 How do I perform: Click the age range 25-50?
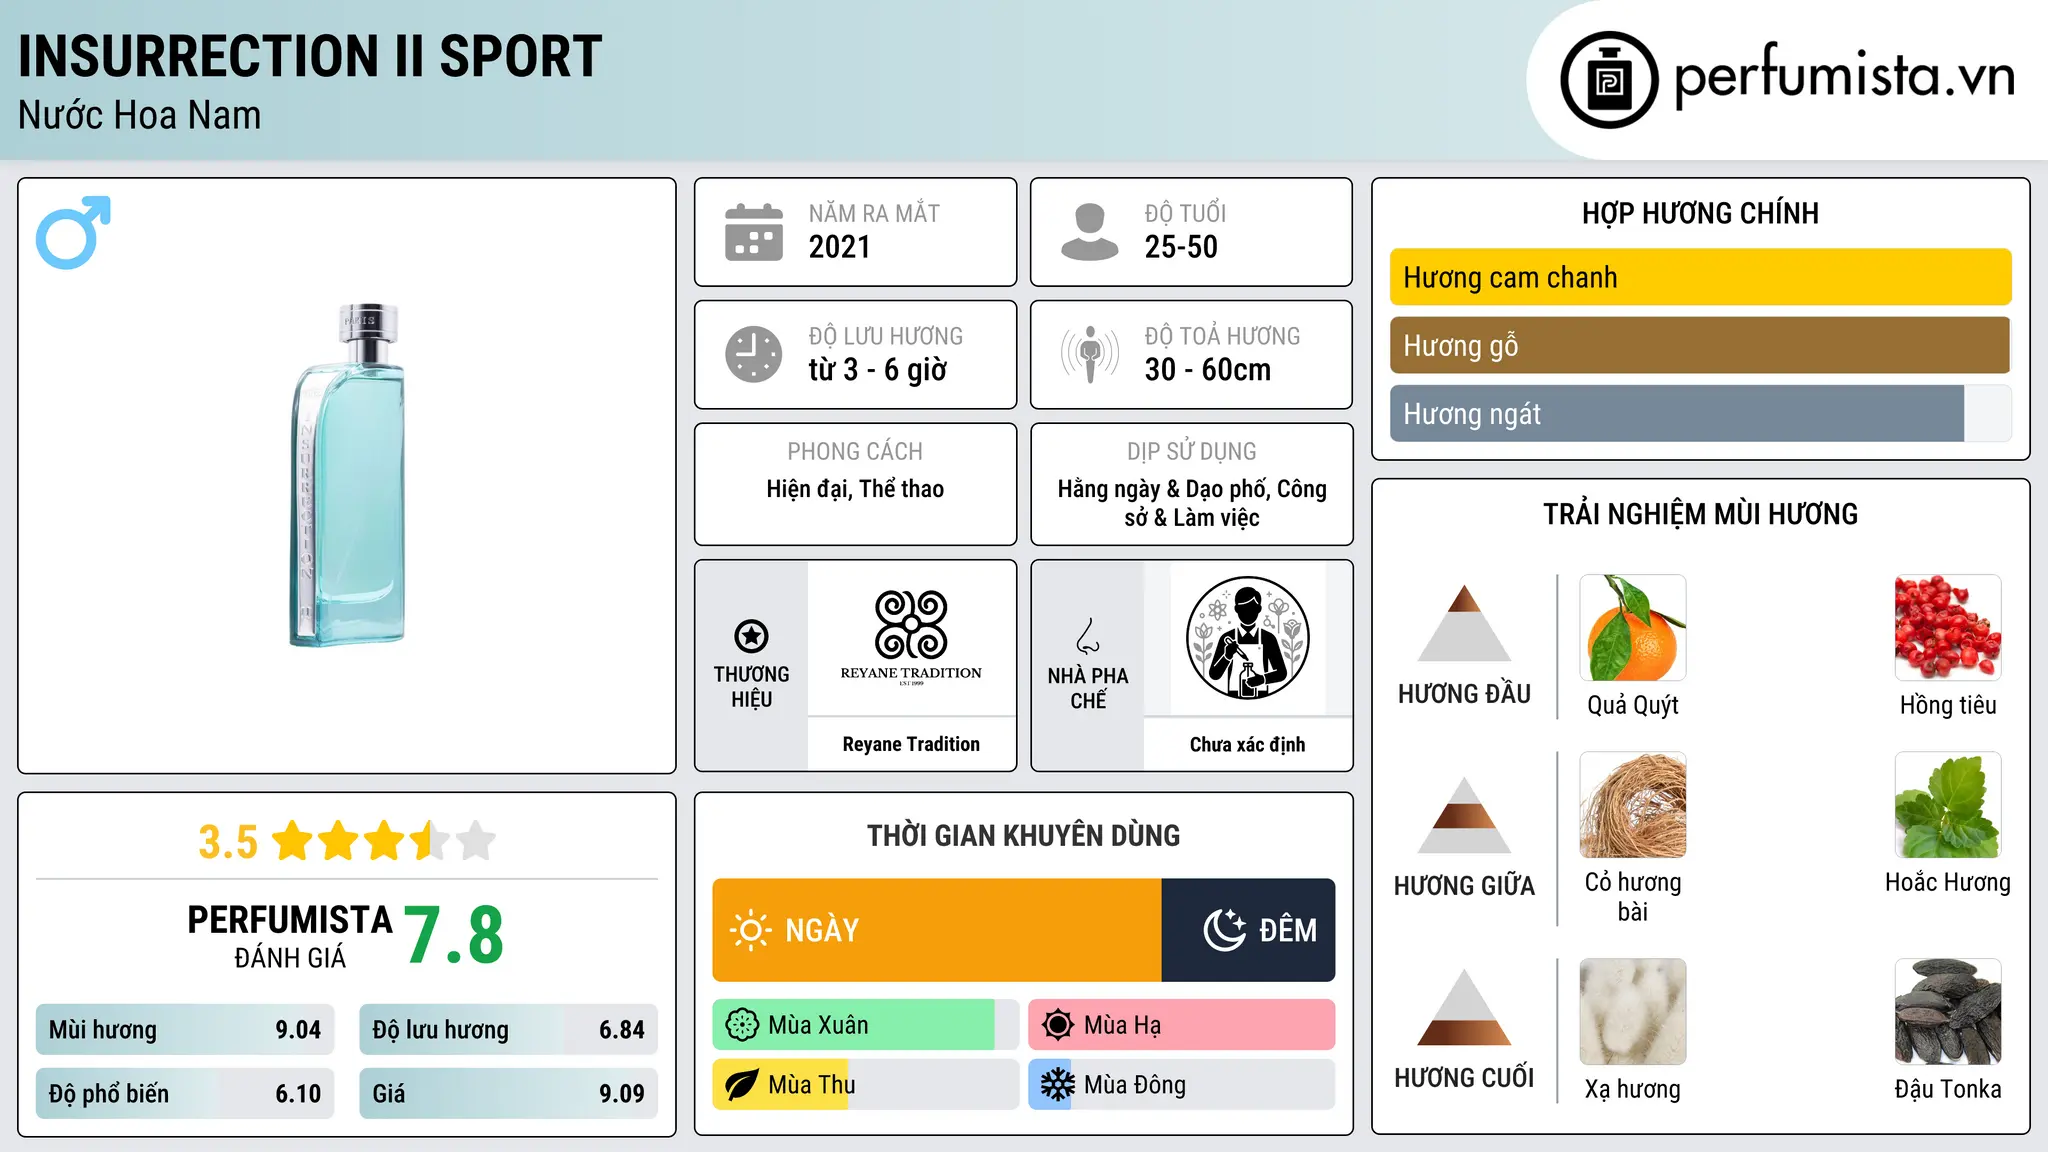pos(1181,247)
